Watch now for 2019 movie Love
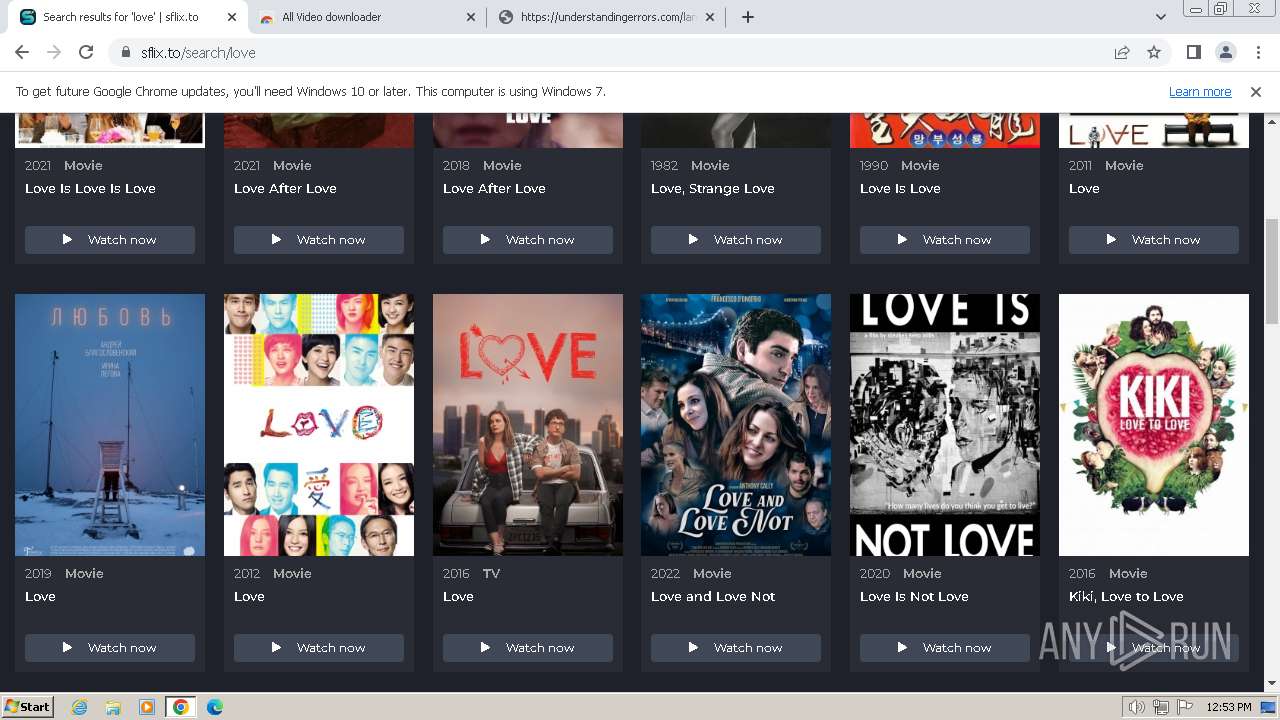1280x720 pixels. (x=110, y=648)
